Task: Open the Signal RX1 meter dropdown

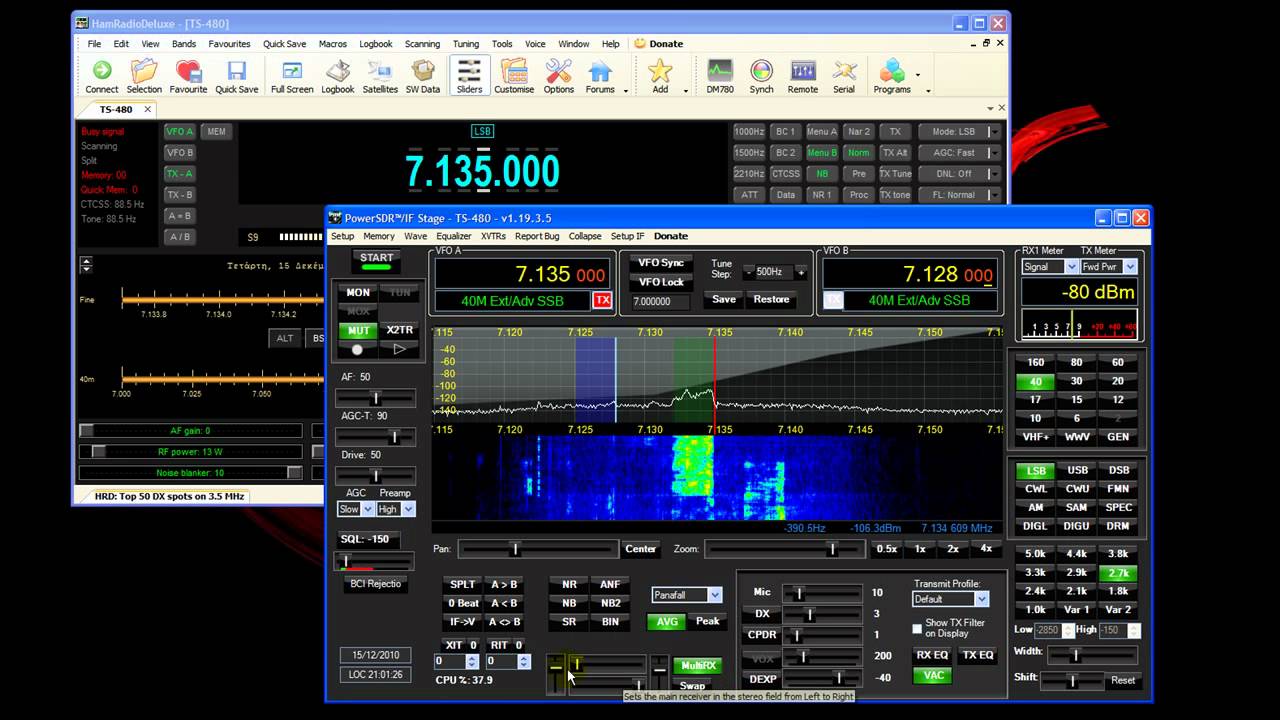Action: 1071,267
